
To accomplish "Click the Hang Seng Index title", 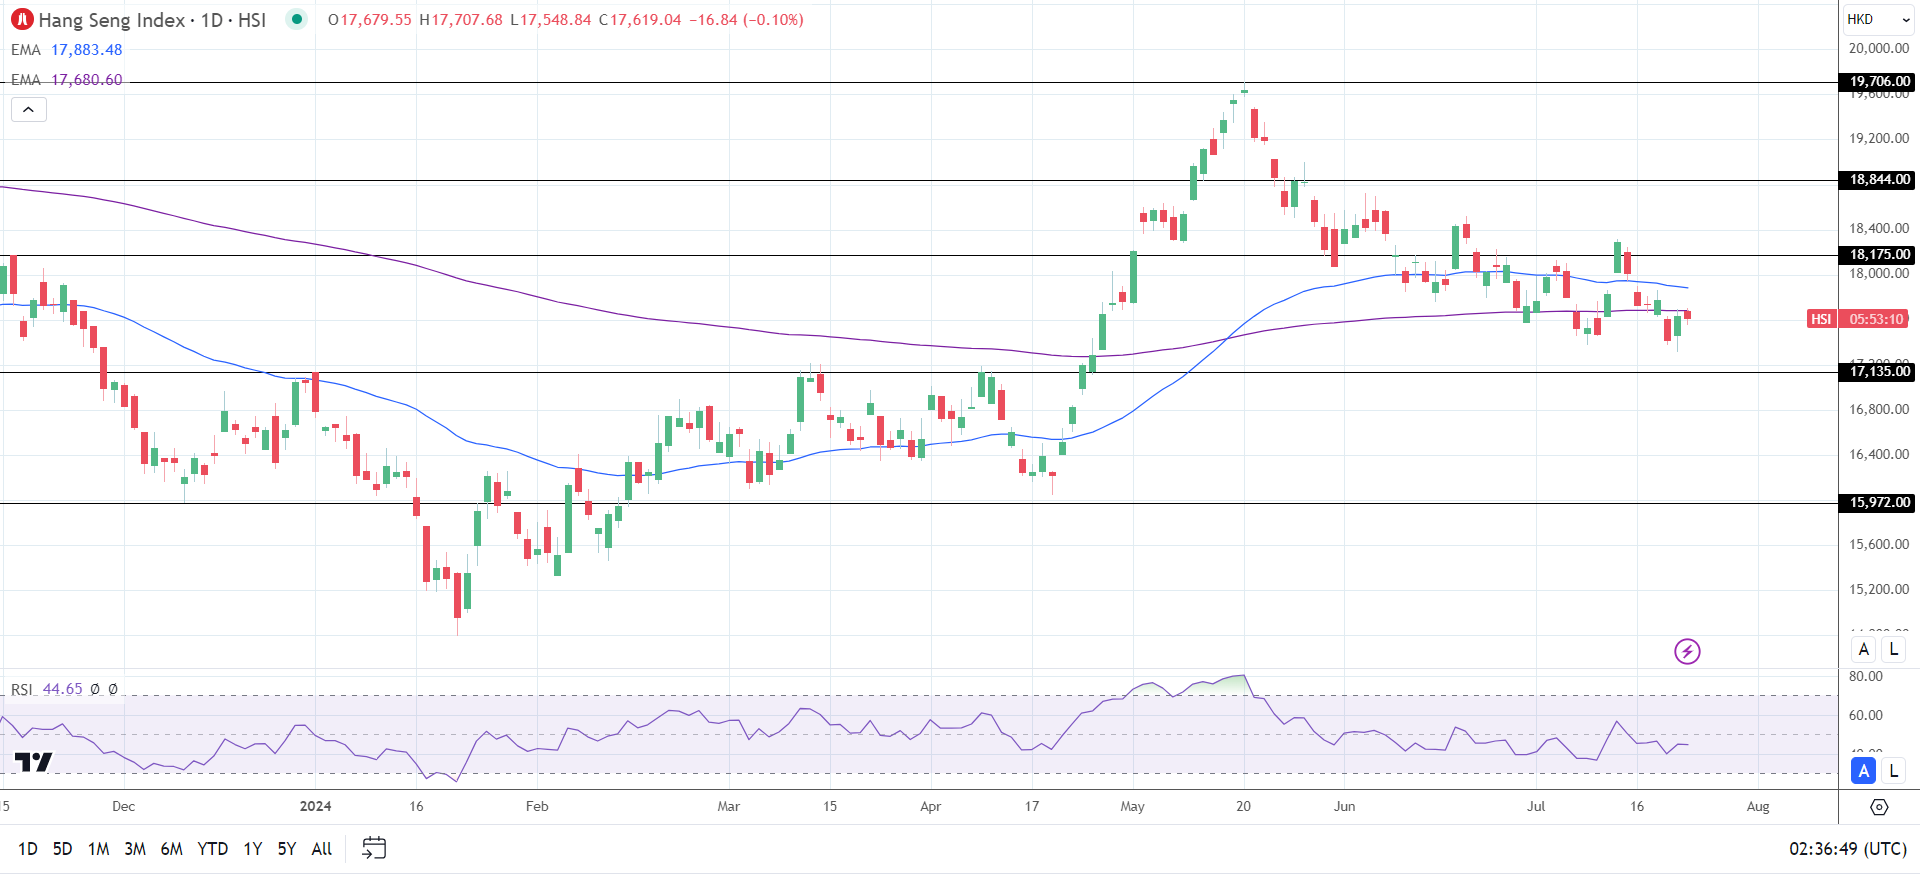I will point(112,20).
